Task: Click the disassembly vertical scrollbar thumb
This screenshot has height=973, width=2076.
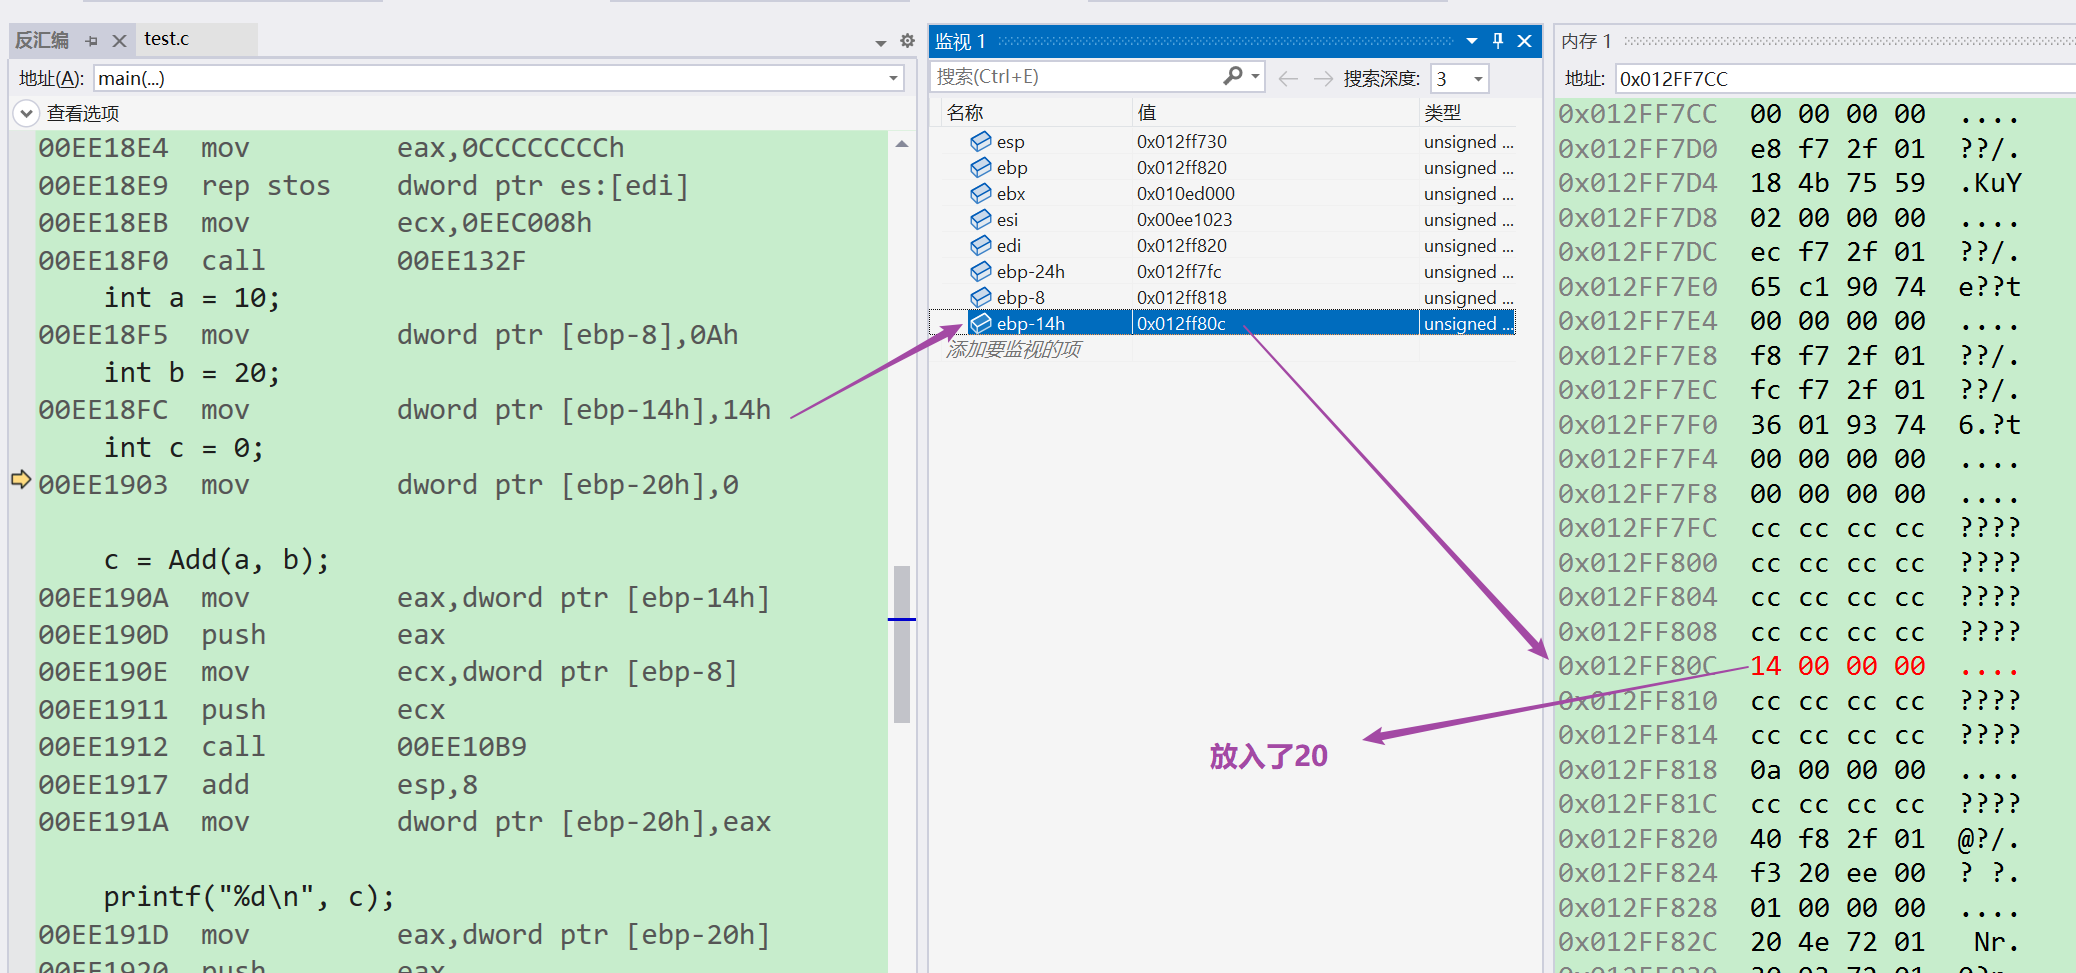Action: click(902, 643)
